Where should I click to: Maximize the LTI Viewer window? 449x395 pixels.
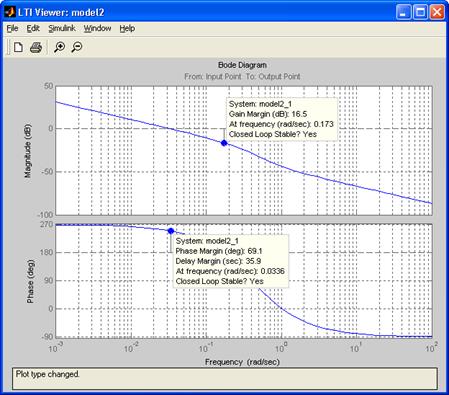pyautogui.click(x=420, y=13)
